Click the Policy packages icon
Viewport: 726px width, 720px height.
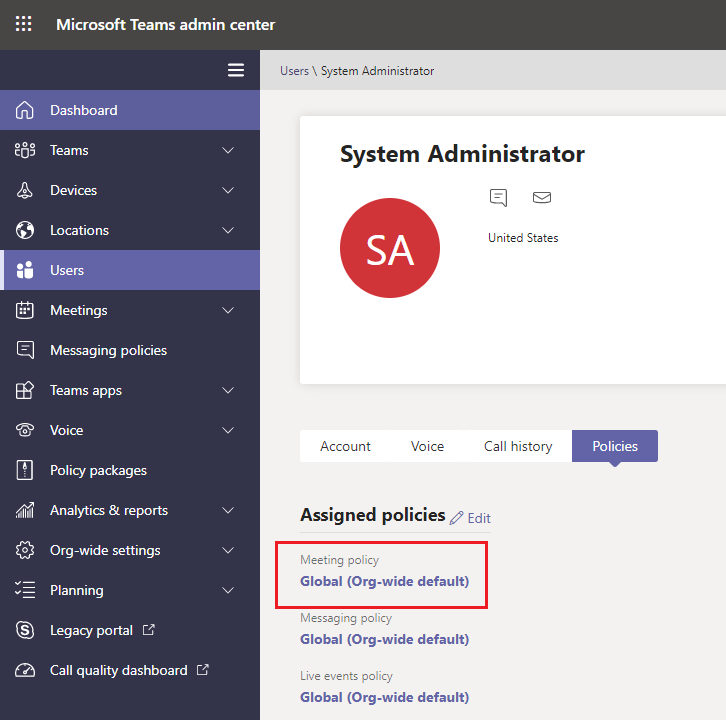pos(25,470)
